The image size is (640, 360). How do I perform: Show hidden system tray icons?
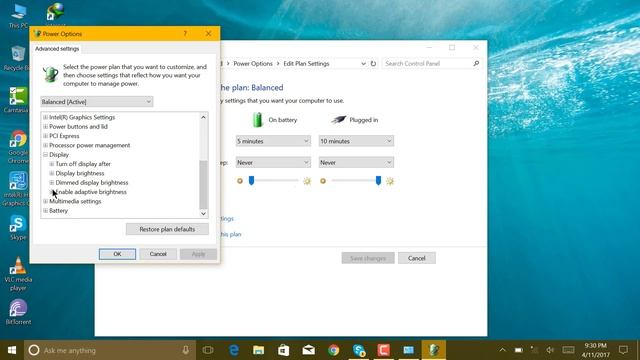tap(502, 350)
